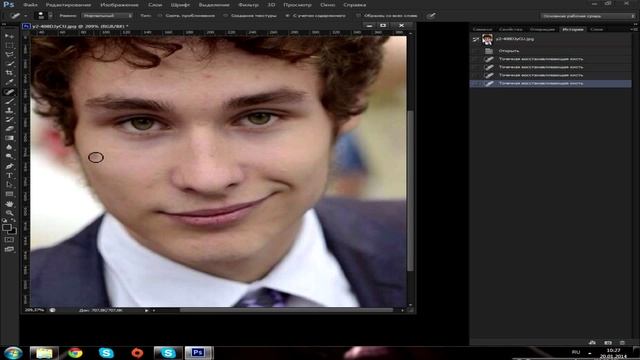Select the Blur tool
The image size is (640, 360).
9,147
